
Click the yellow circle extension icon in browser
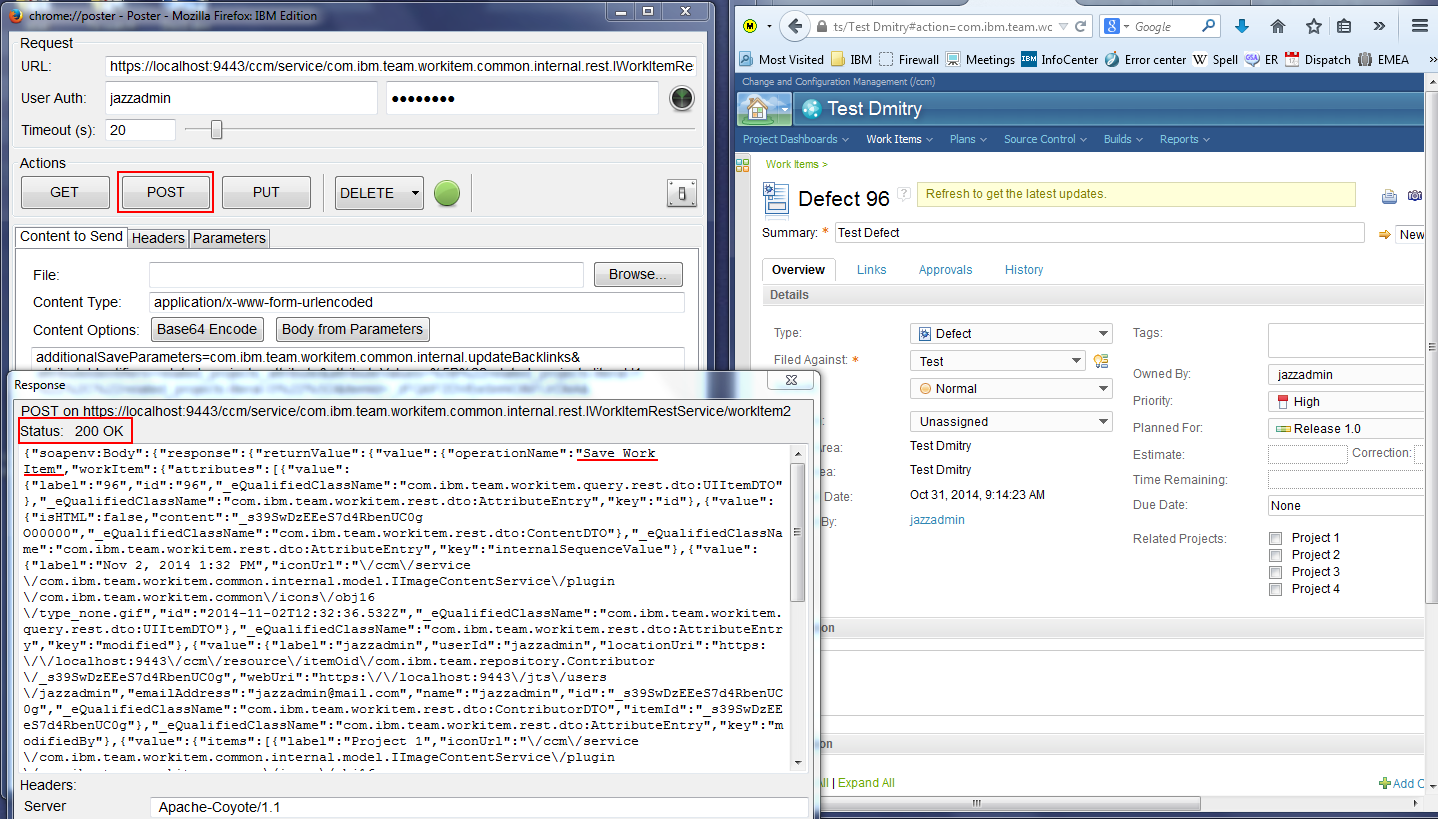tap(749, 26)
